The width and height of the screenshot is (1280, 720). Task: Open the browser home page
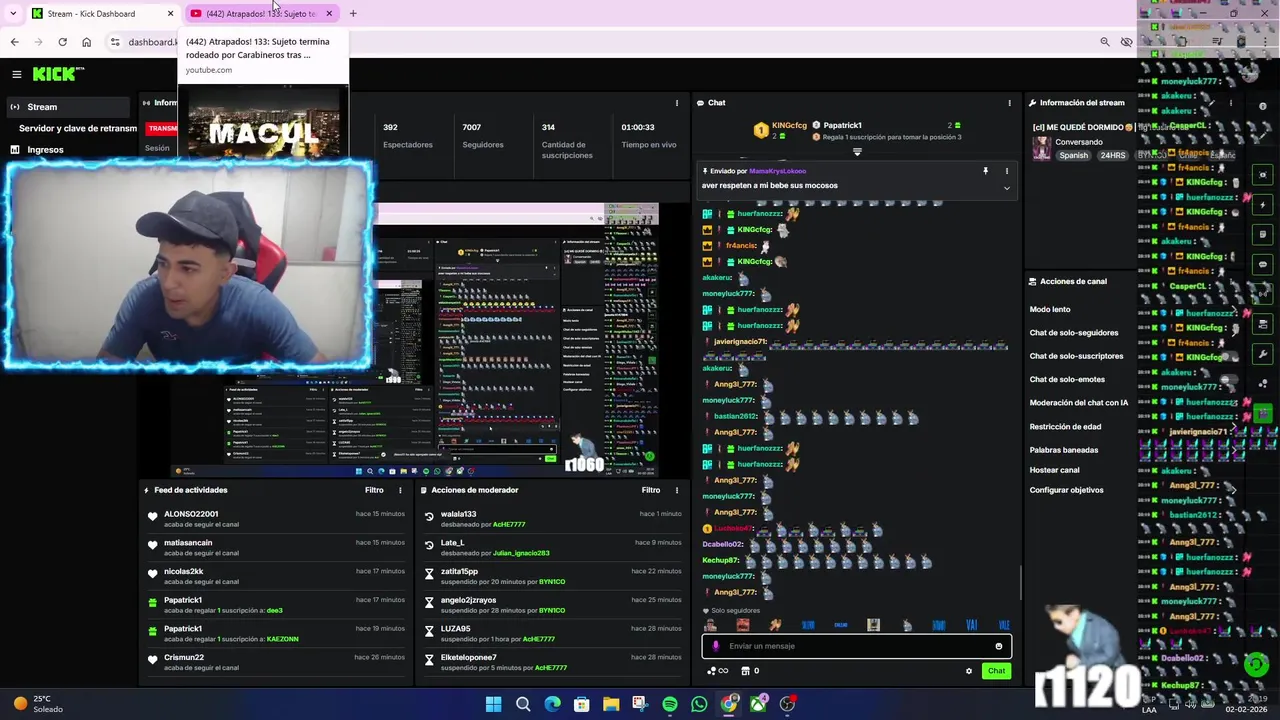tap(86, 42)
